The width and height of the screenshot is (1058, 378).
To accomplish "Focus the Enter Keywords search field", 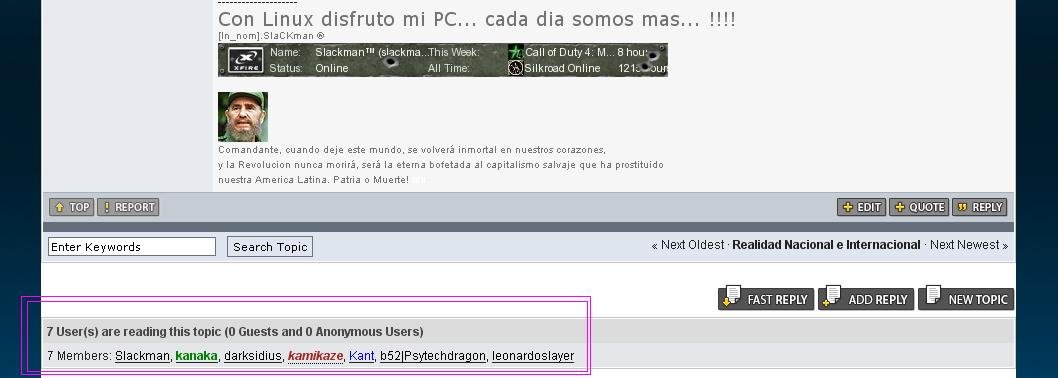I will coord(132,246).
